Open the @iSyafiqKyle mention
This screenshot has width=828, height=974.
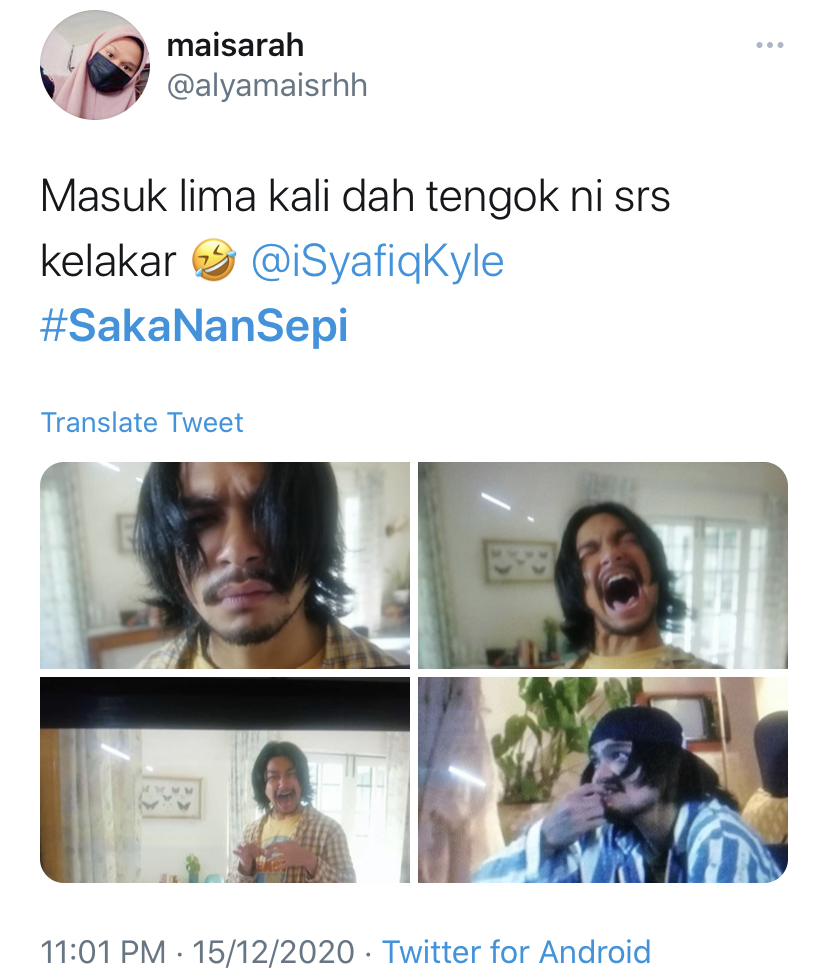tap(377, 262)
